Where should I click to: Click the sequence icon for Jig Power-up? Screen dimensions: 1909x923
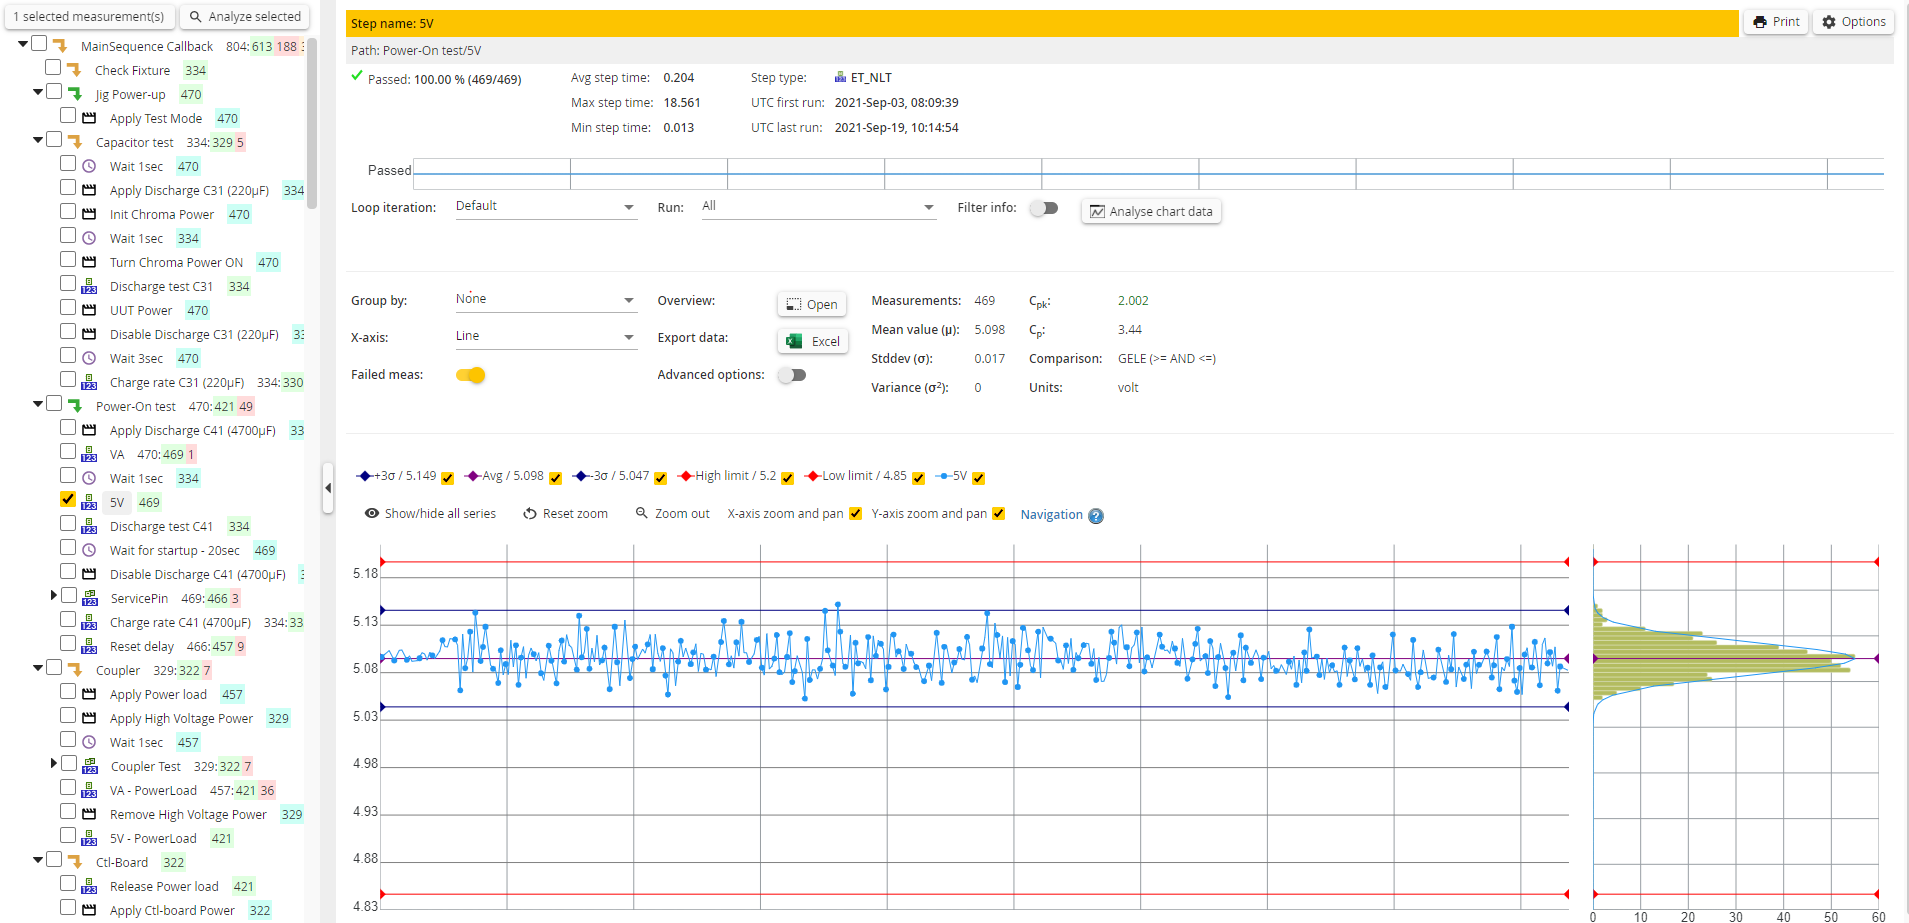click(75, 94)
